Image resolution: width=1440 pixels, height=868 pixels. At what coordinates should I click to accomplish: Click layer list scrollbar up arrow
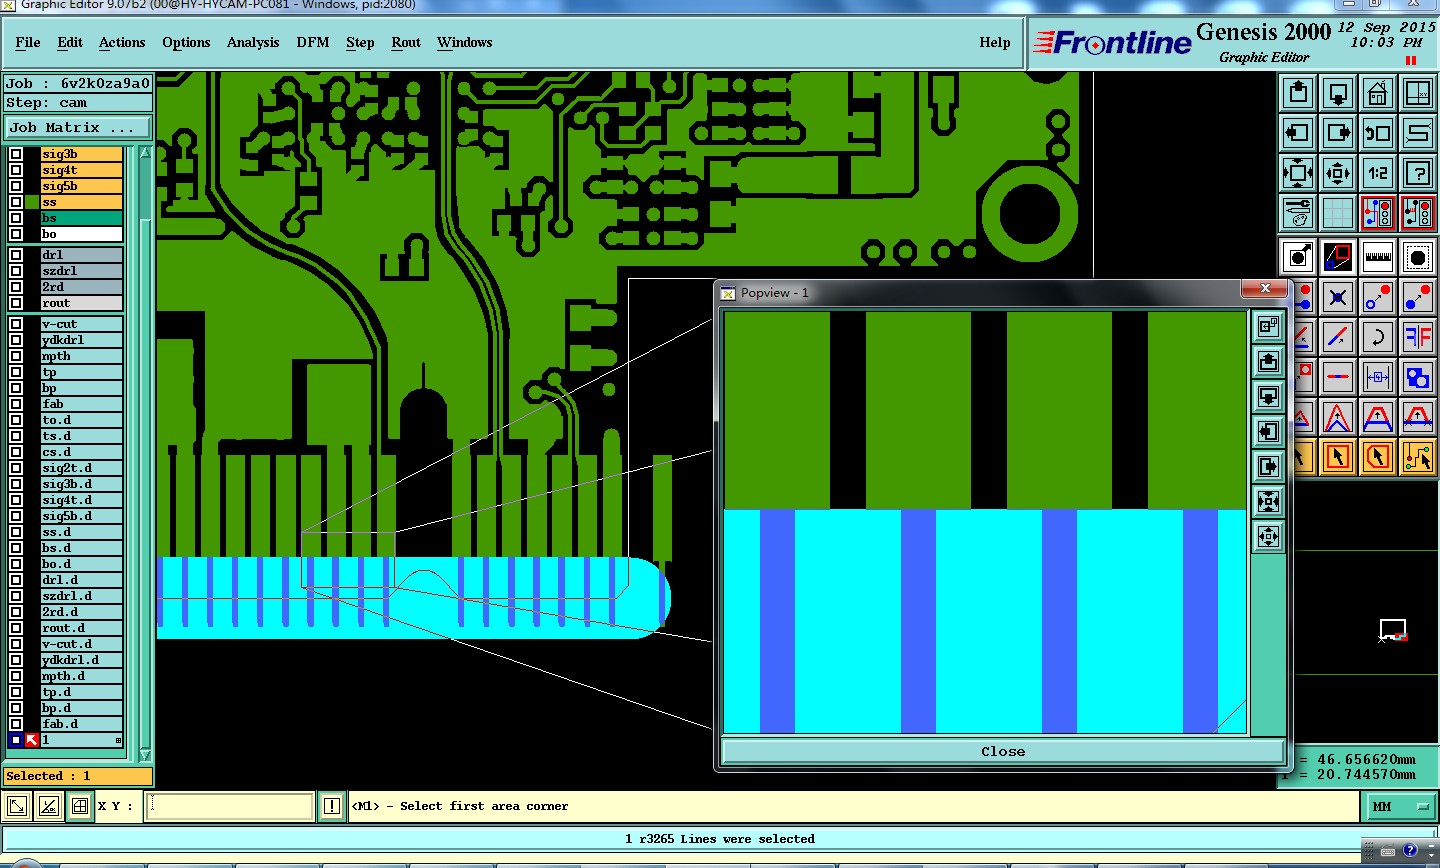pos(145,153)
